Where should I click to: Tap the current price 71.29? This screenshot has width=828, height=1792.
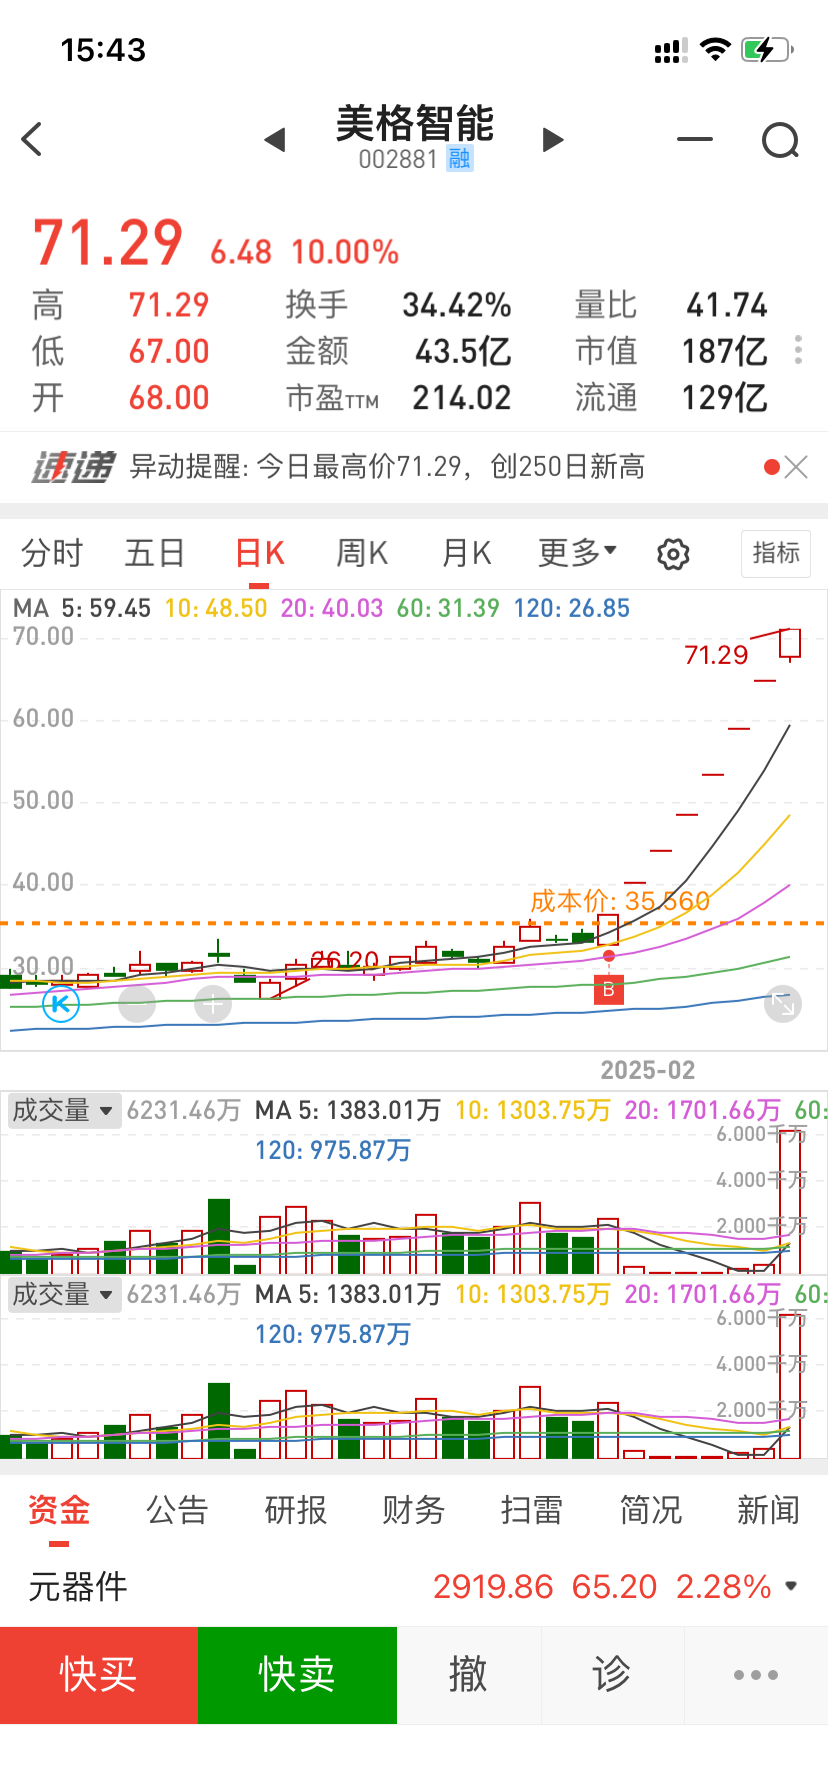coord(108,243)
